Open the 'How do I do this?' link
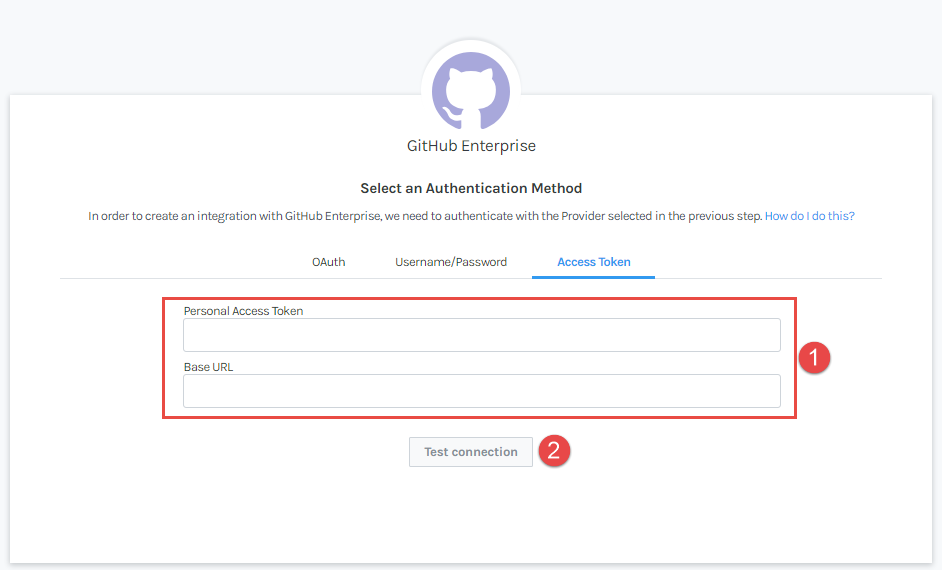 click(809, 216)
